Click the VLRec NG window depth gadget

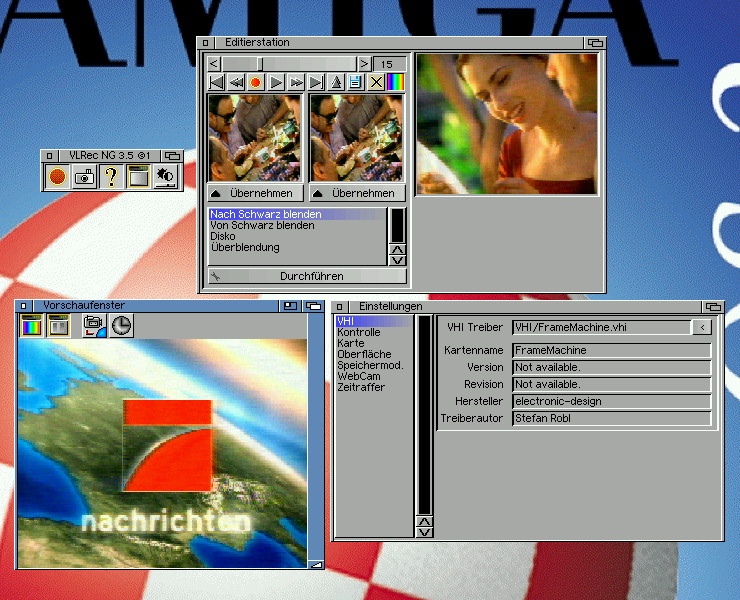point(172,155)
